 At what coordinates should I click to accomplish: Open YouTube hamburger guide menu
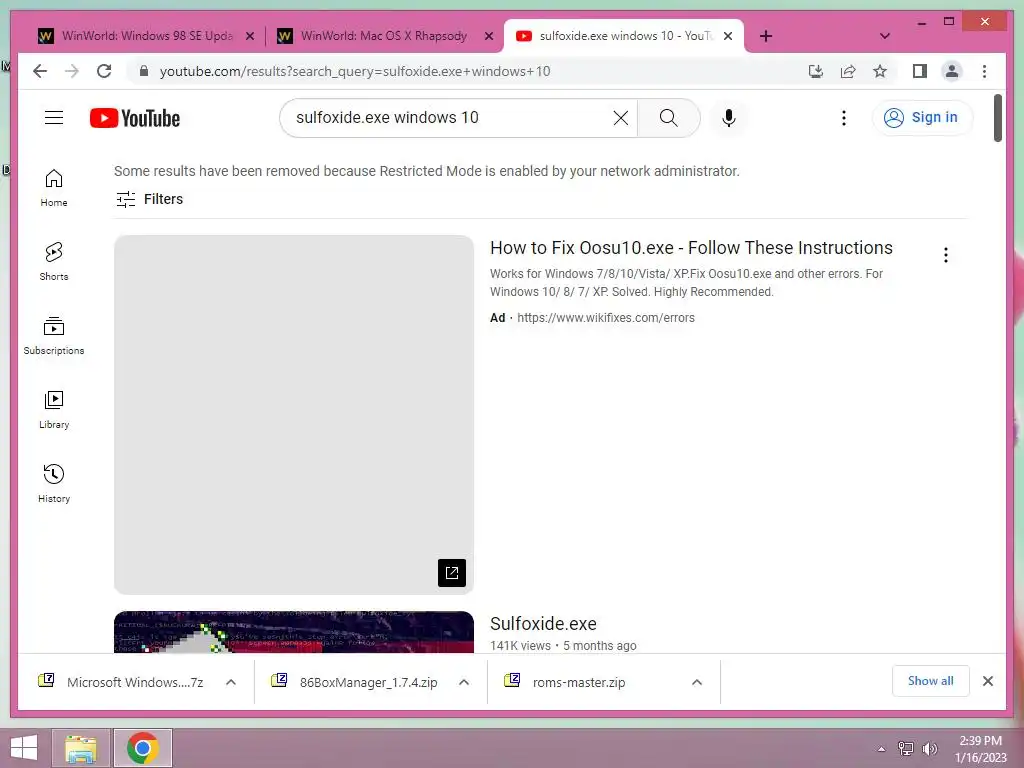(x=54, y=118)
